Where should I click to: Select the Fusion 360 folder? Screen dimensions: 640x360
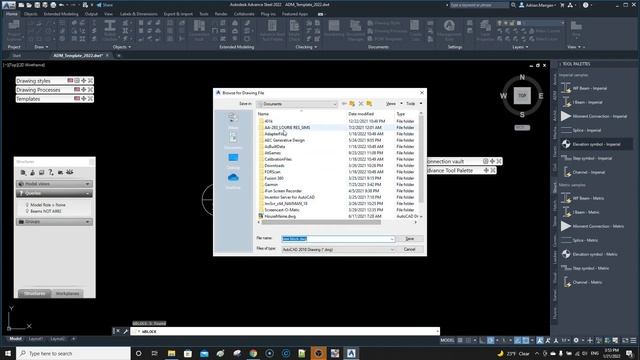point(274,178)
